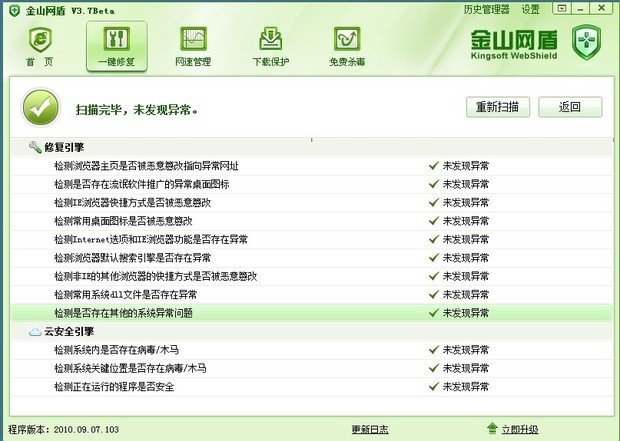This screenshot has height=441, width=620.
Task: Click the 立即升级 upgrade now link
Action: coord(520,429)
